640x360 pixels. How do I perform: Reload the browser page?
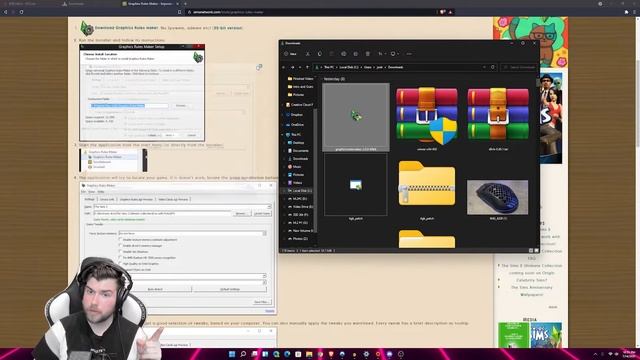pyautogui.click(x=21, y=12)
